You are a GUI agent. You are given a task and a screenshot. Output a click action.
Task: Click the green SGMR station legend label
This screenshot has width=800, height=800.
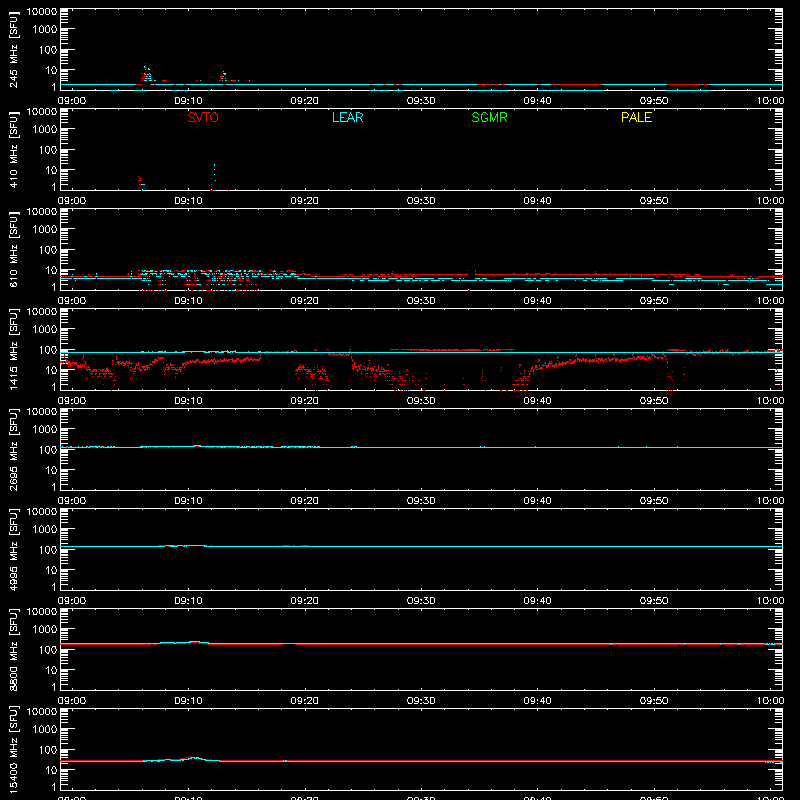click(x=489, y=117)
